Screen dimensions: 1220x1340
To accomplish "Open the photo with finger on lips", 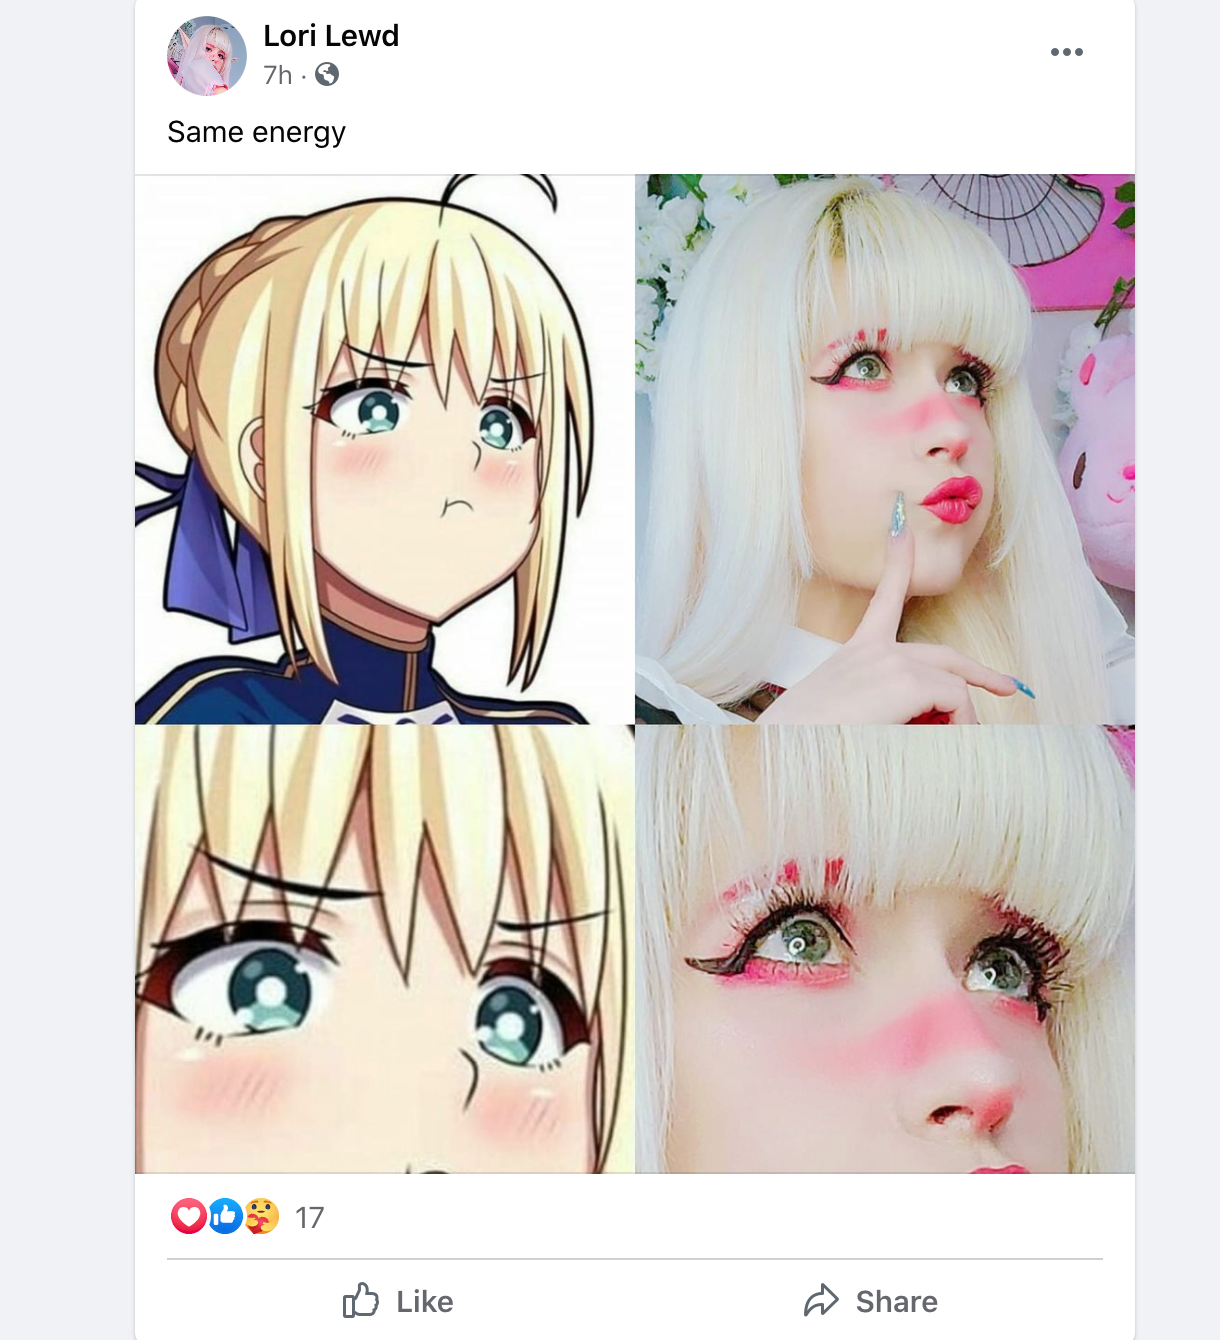I will [x=885, y=449].
